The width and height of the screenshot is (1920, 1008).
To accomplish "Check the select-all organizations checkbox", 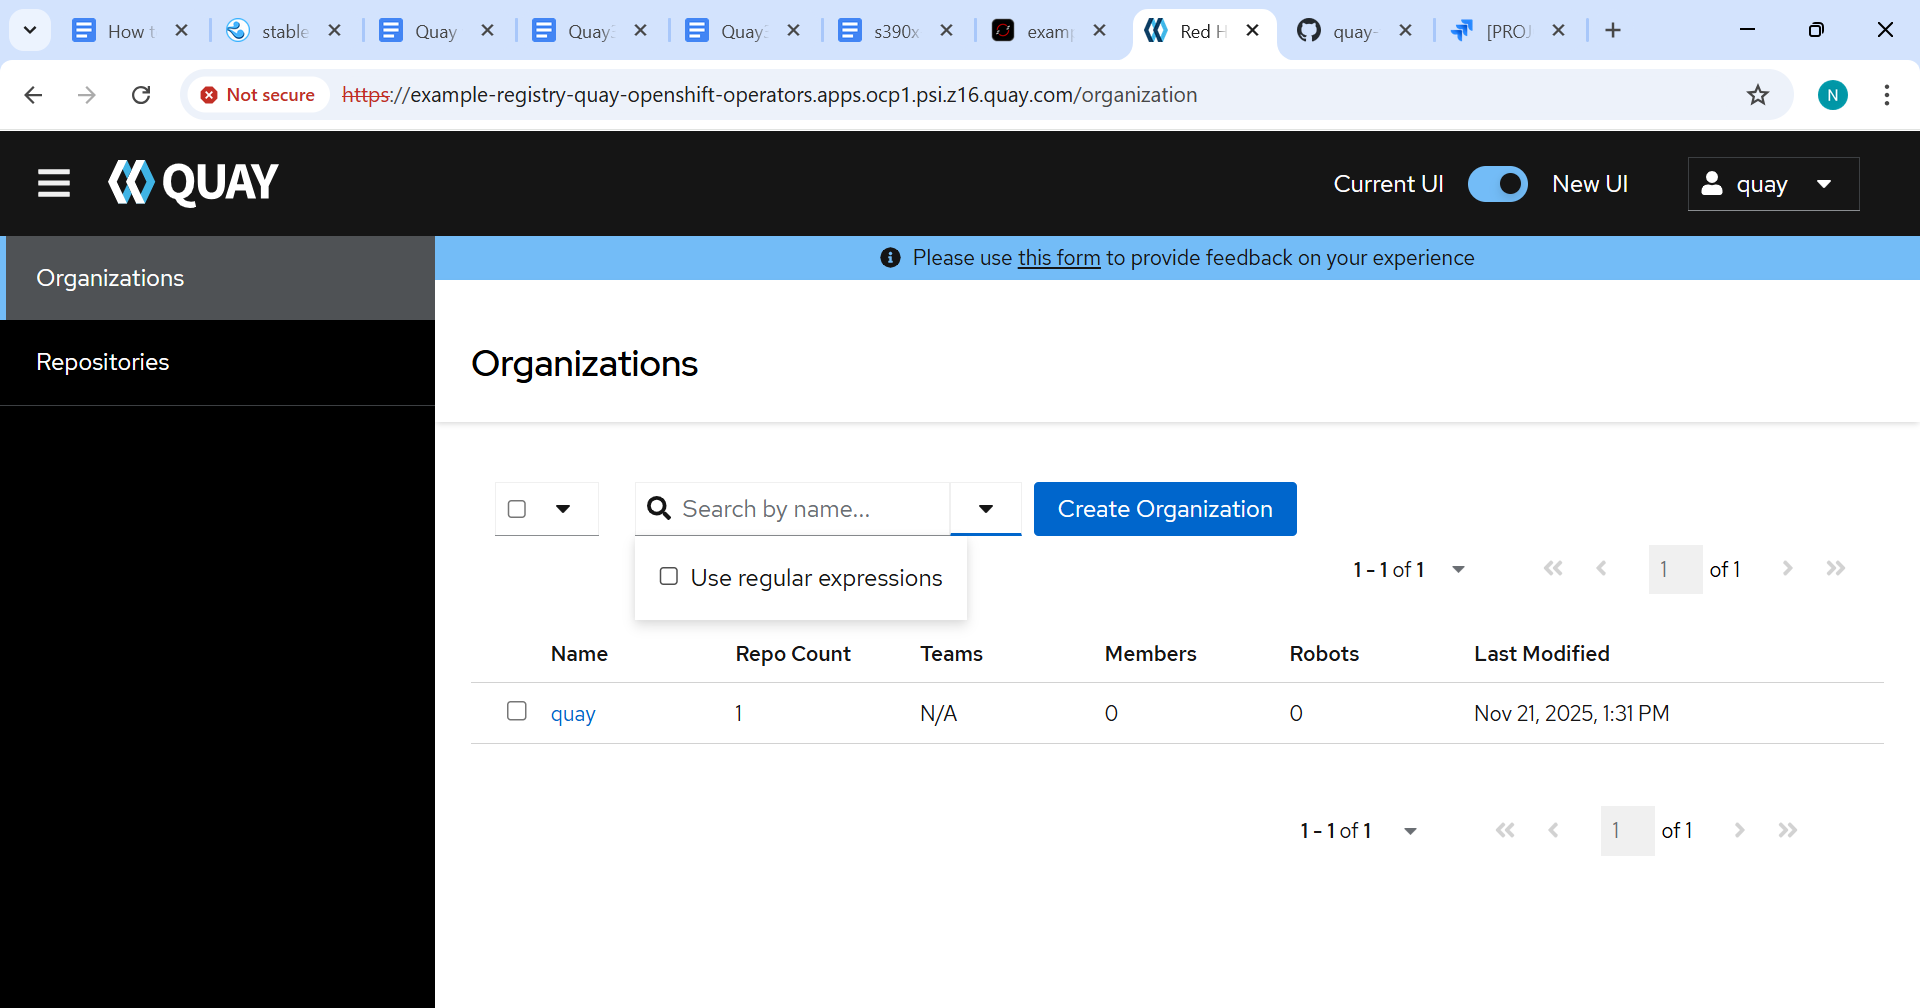I will (x=517, y=509).
